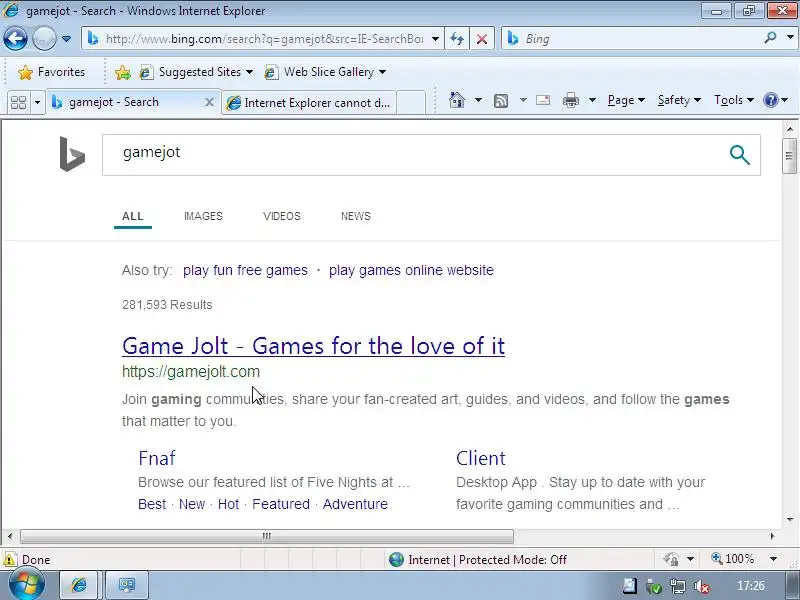
Task: Click the Refresh page icon
Action: pos(457,39)
